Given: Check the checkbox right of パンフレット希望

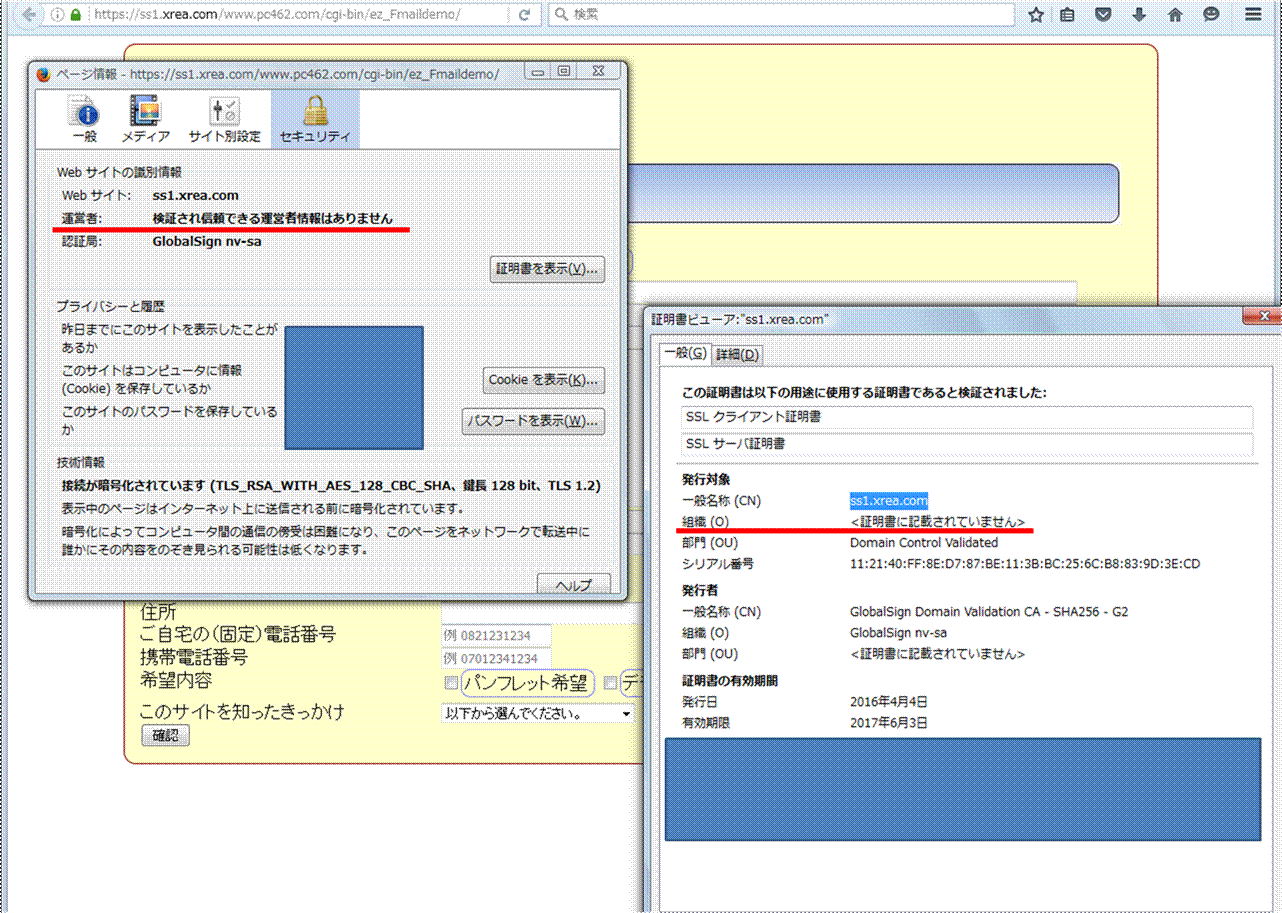Looking at the screenshot, I should 610,683.
